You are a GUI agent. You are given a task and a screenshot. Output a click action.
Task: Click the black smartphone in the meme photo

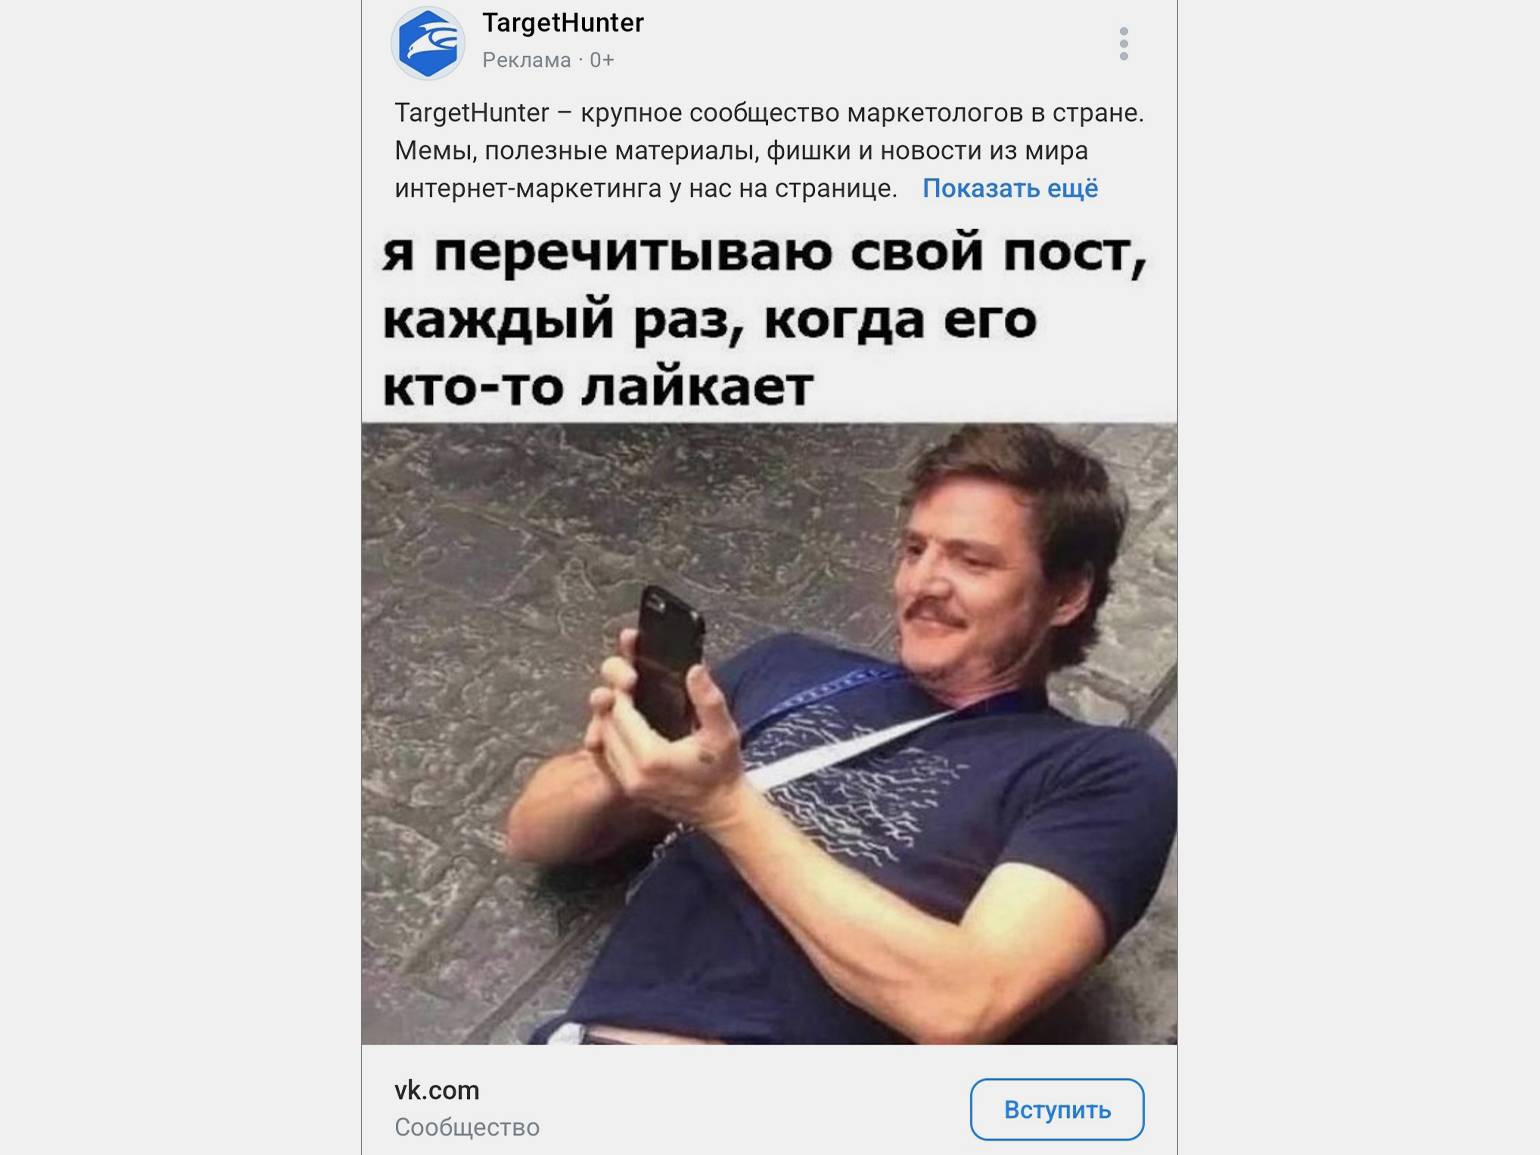point(668,662)
